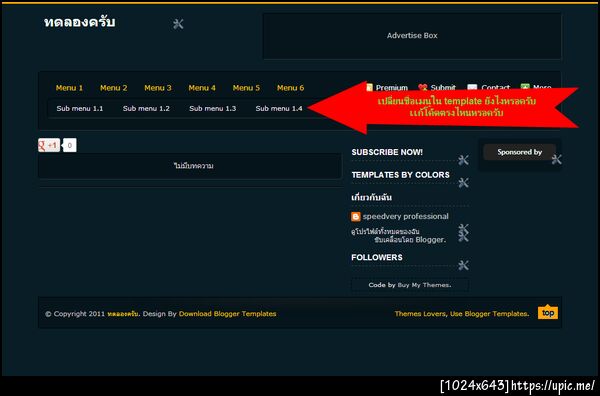Click the envelope Contact icon

coord(472,88)
